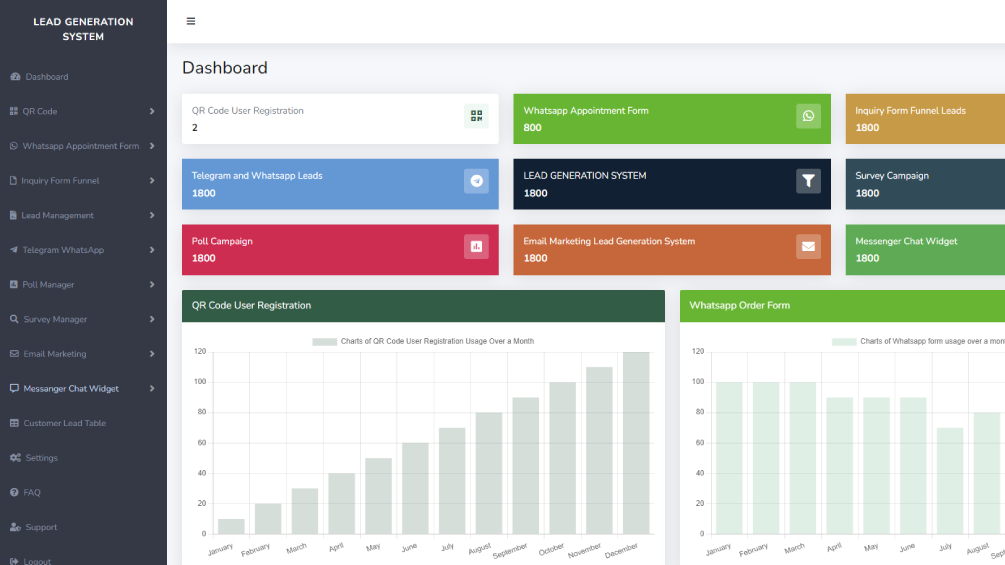Click the Whatsapp Order Form chart header
This screenshot has height=565, width=1005.
pyautogui.click(x=842, y=306)
